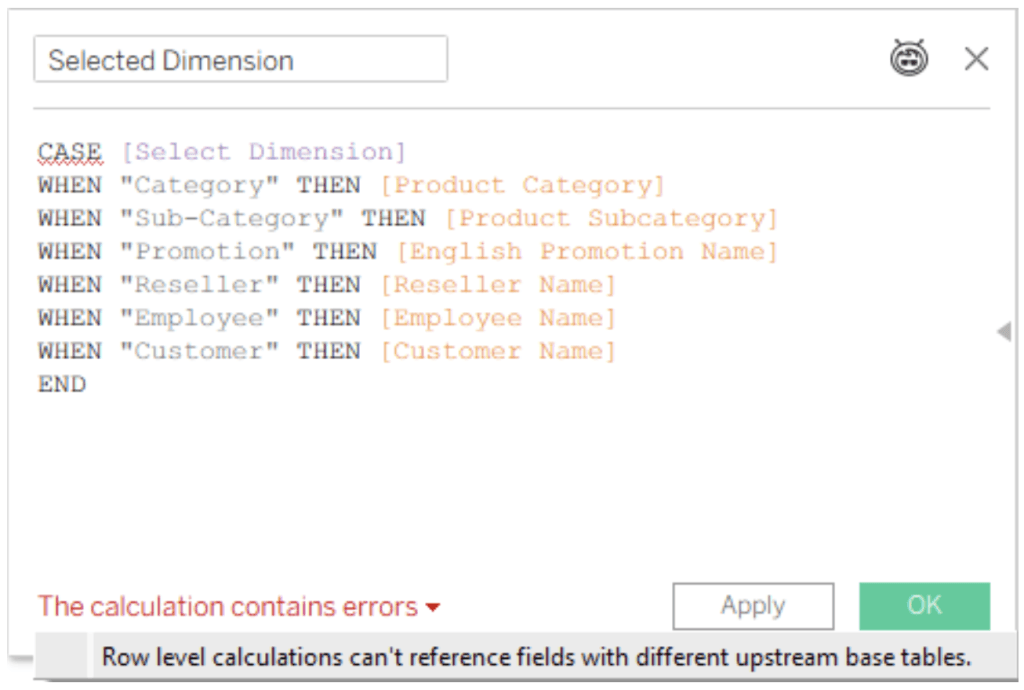1024x690 pixels.
Task: Click the "Reseller" string literal
Action: [199, 285]
